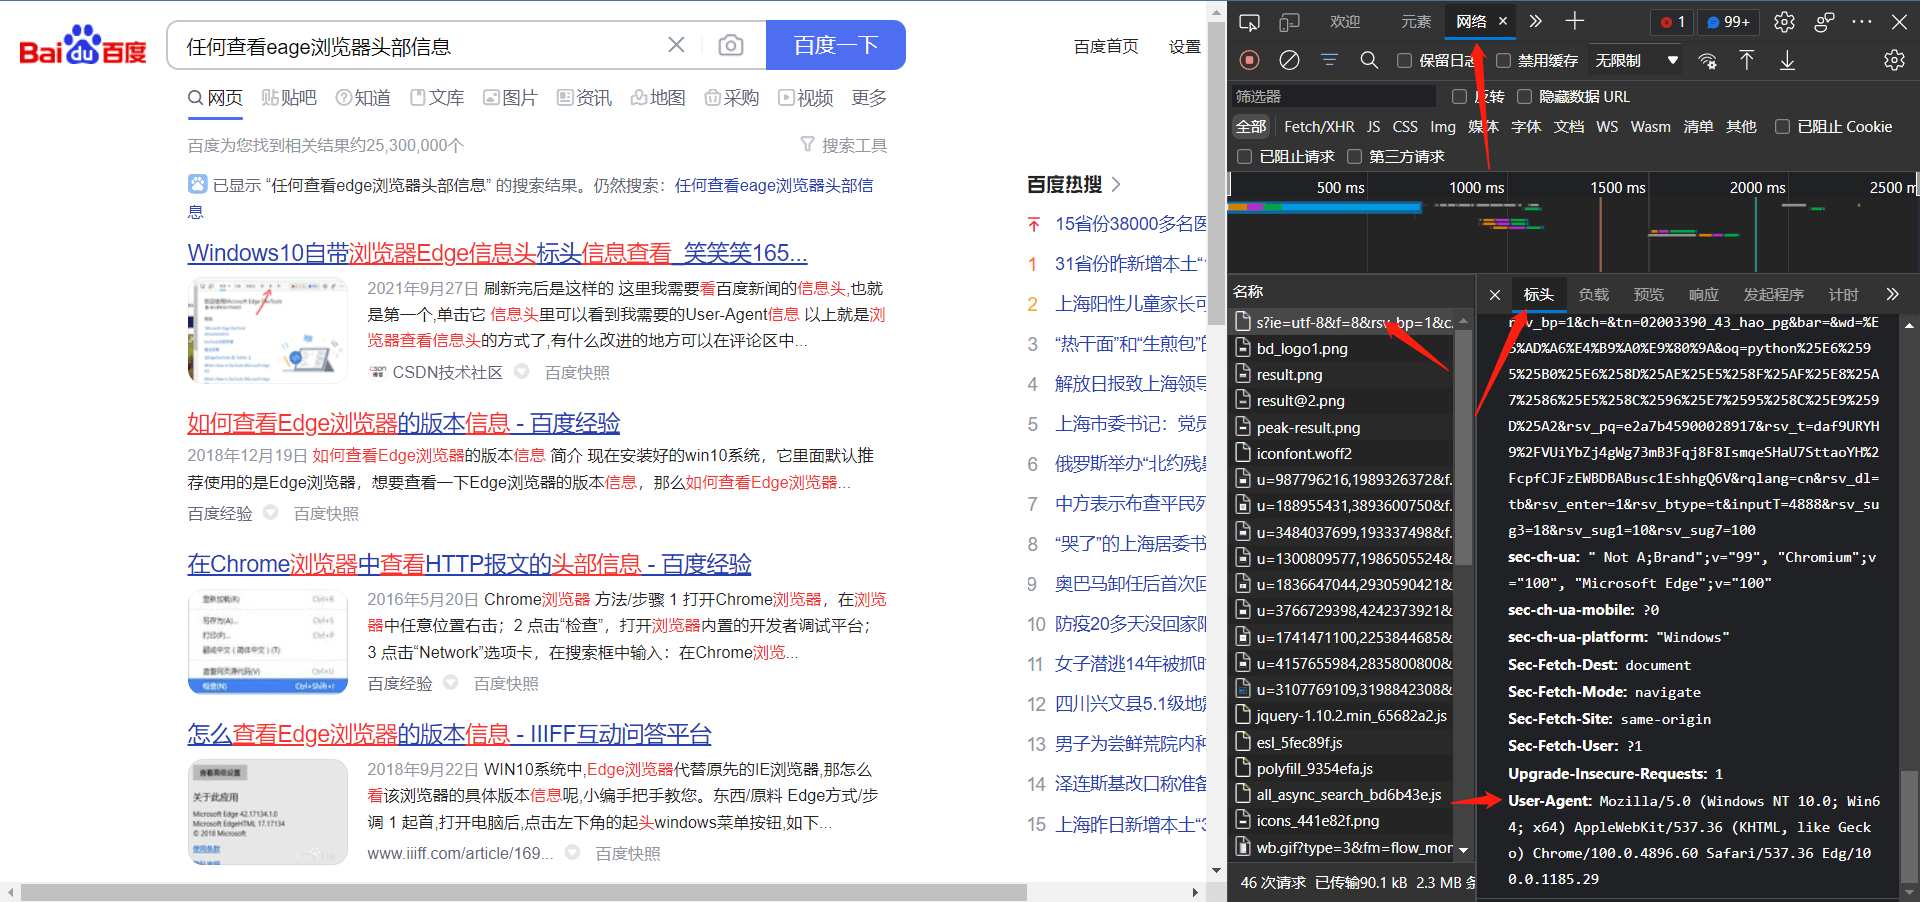Switch to the 欢迎 DevTools tab
This screenshot has height=902, width=1920.
[1345, 22]
